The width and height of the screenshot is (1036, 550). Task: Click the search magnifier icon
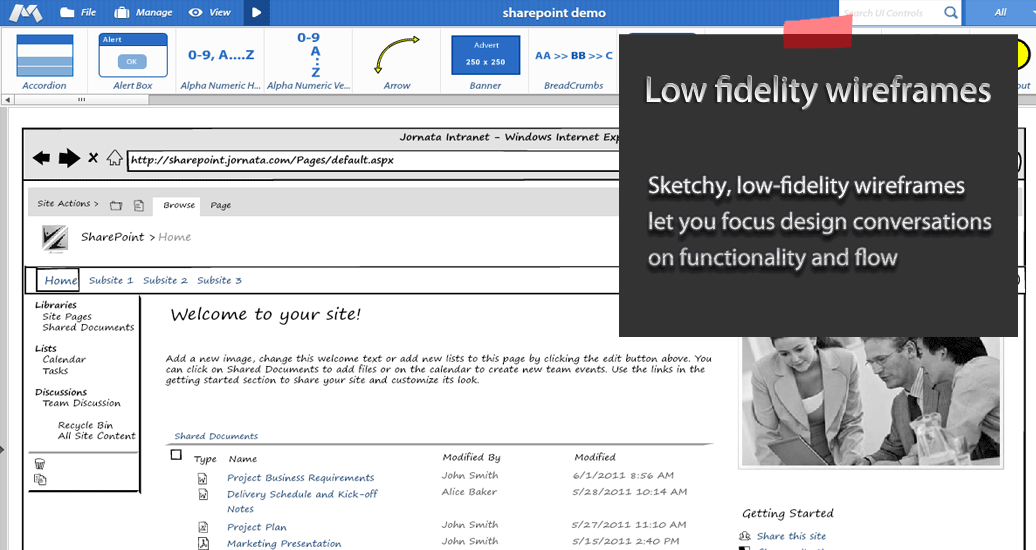(950, 13)
